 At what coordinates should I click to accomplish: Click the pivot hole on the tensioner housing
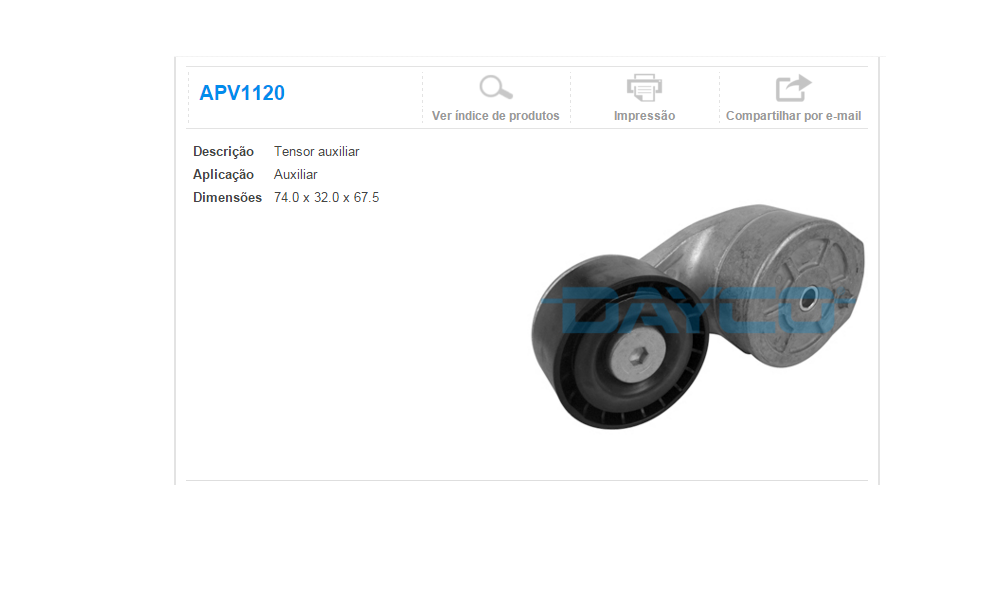[x=808, y=298]
